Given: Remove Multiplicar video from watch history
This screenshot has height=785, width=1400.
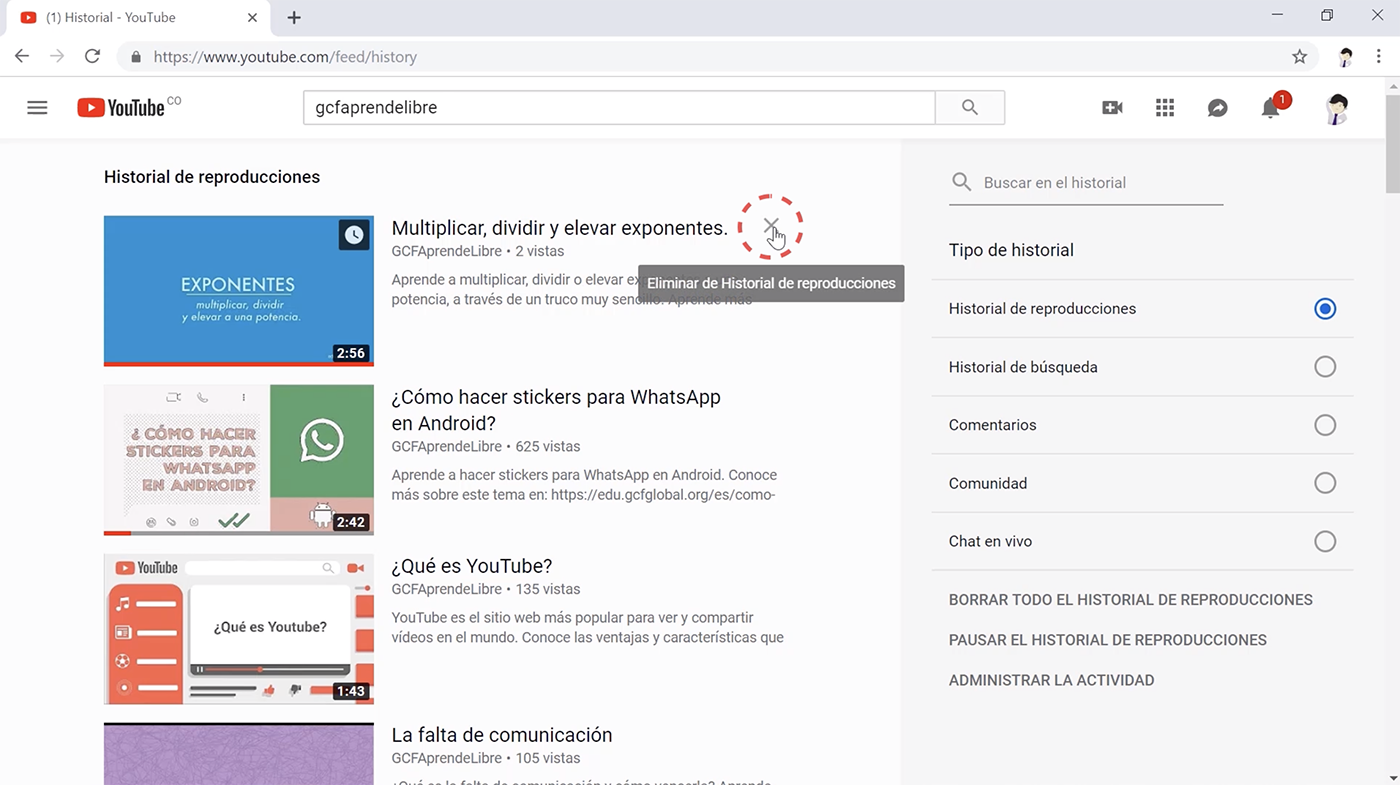Looking at the screenshot, I should pos(771,226).
